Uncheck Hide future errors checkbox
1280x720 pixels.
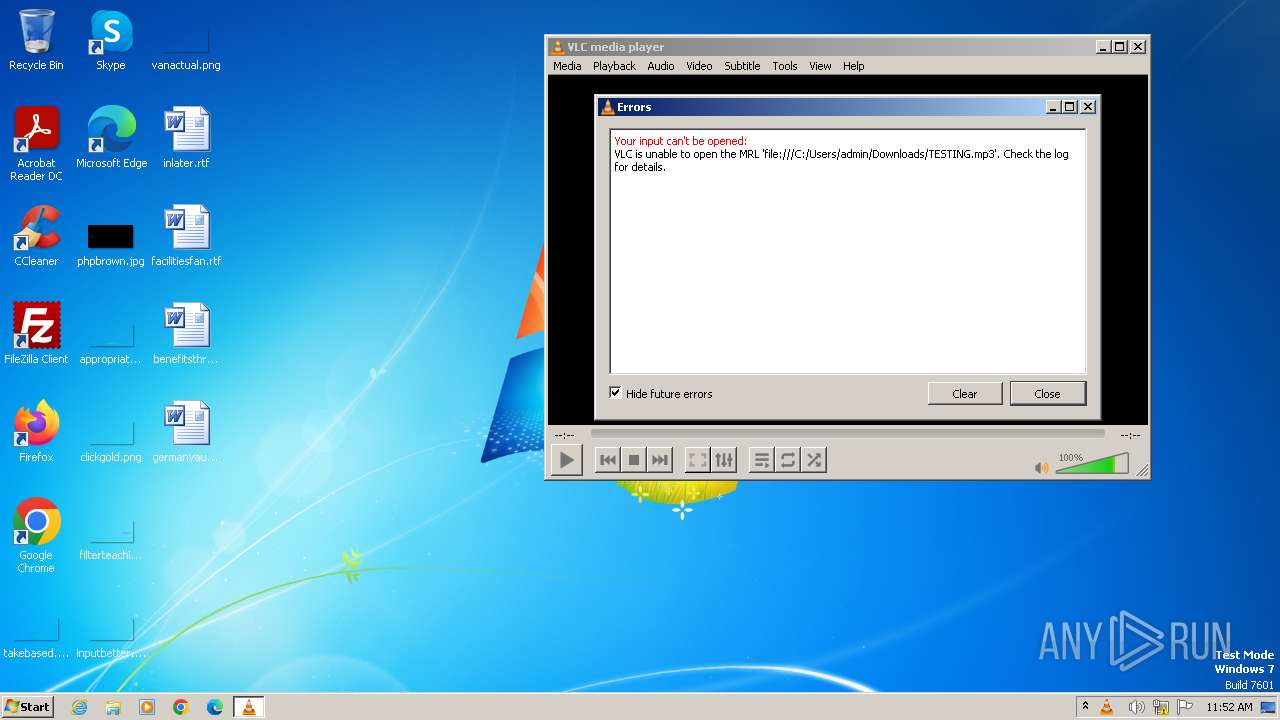coord(616,393)
